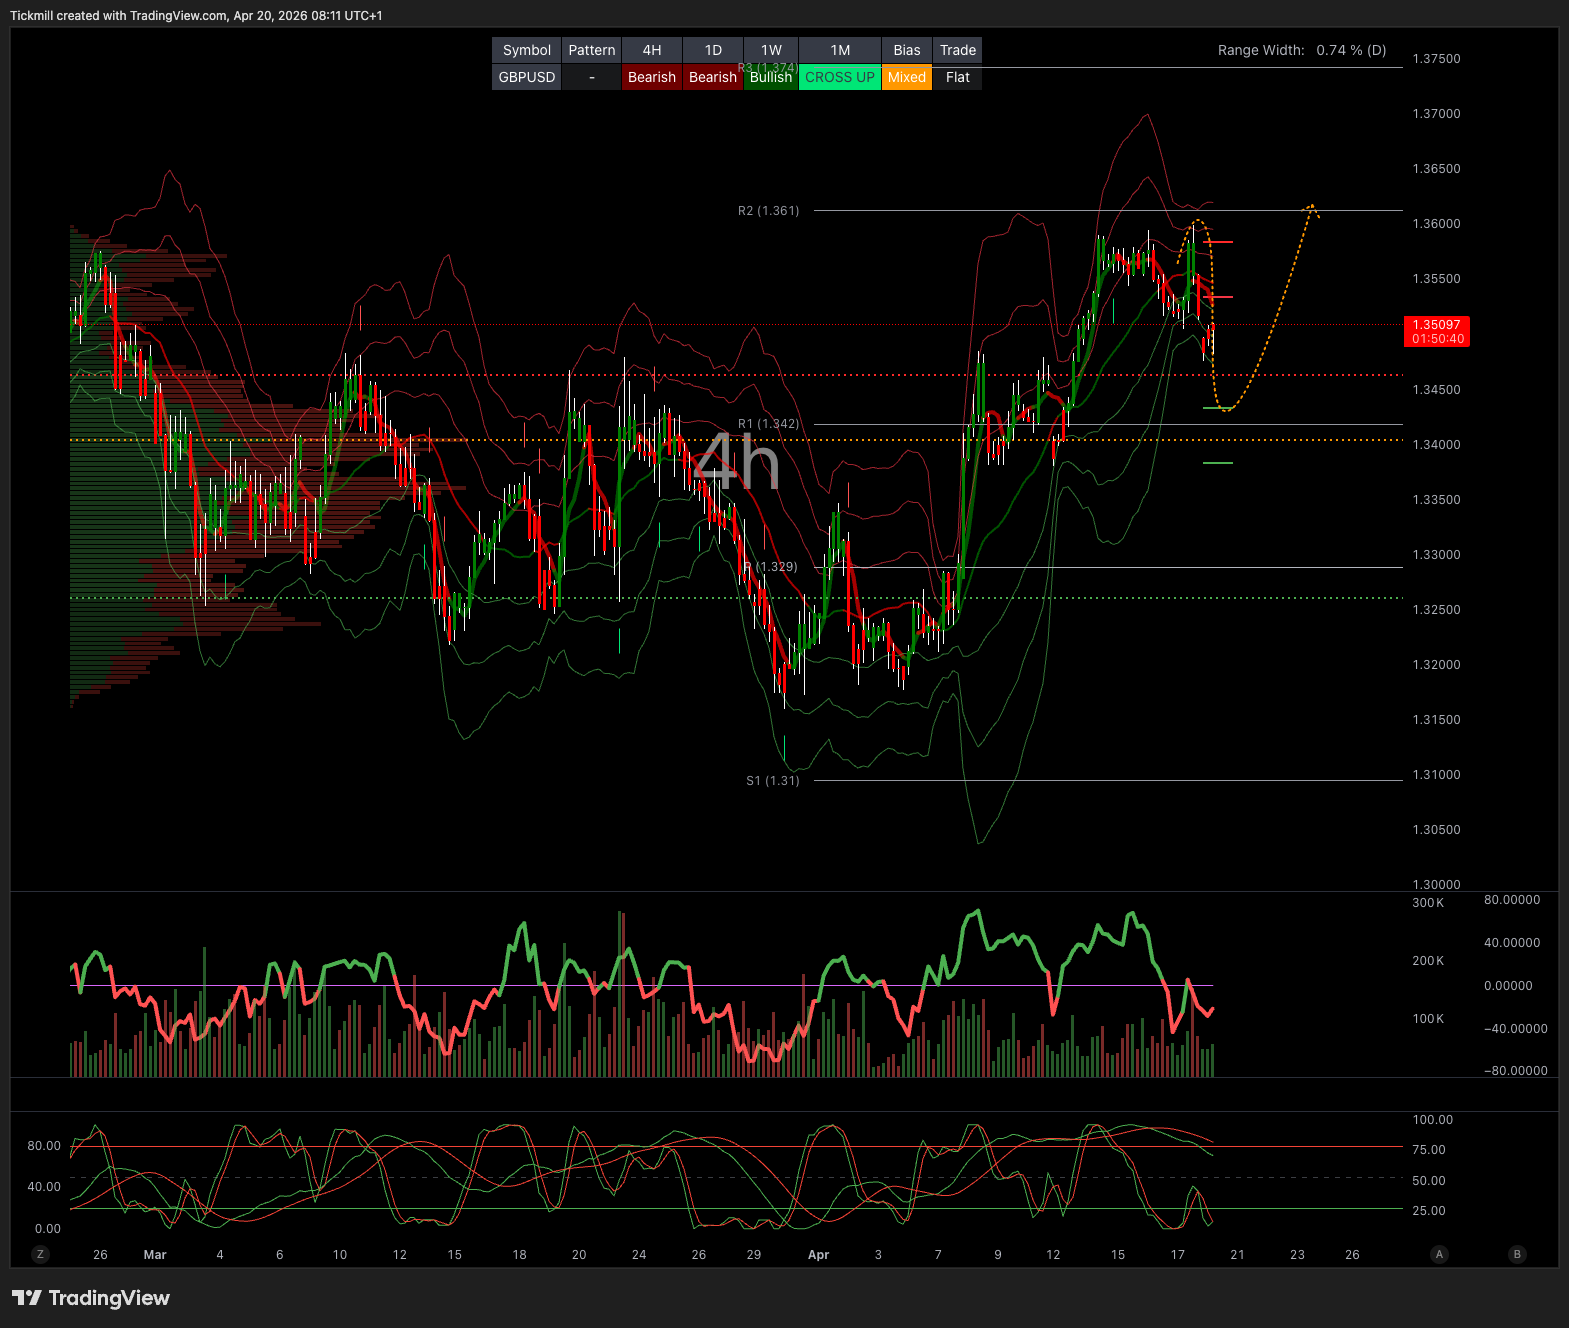Click the orange projection arrowhead near R2
Screen dimensions: 1569x1328
(x=1312, y=208)
